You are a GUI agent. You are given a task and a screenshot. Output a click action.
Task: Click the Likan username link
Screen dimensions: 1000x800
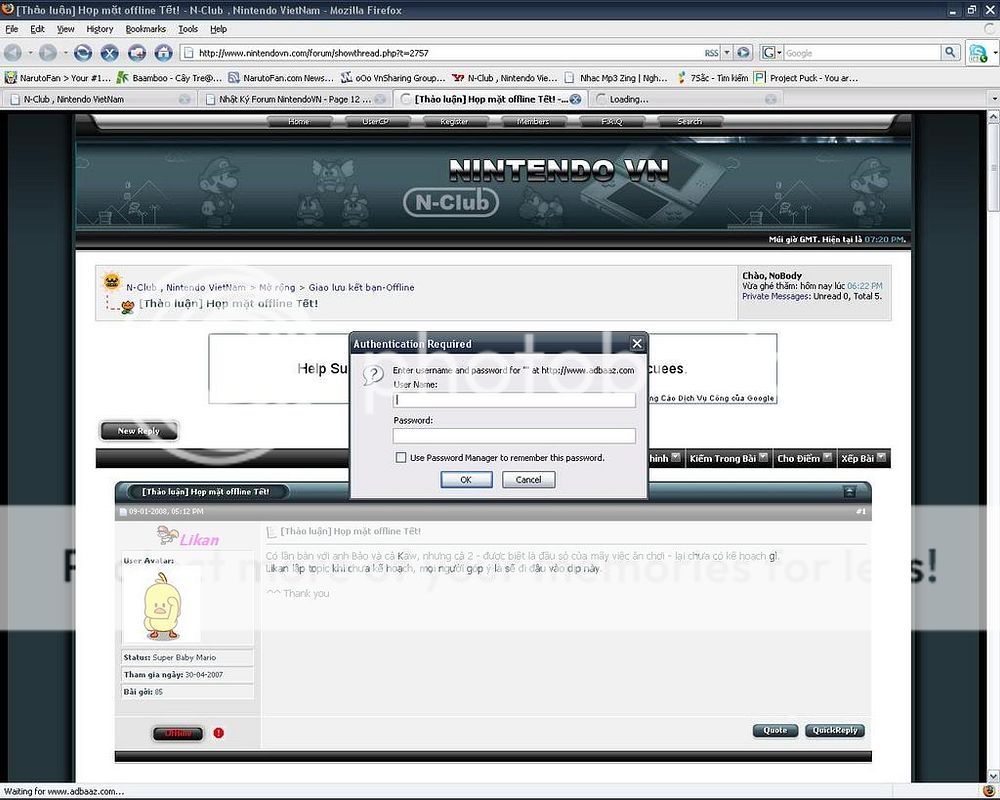coord(199,540)
